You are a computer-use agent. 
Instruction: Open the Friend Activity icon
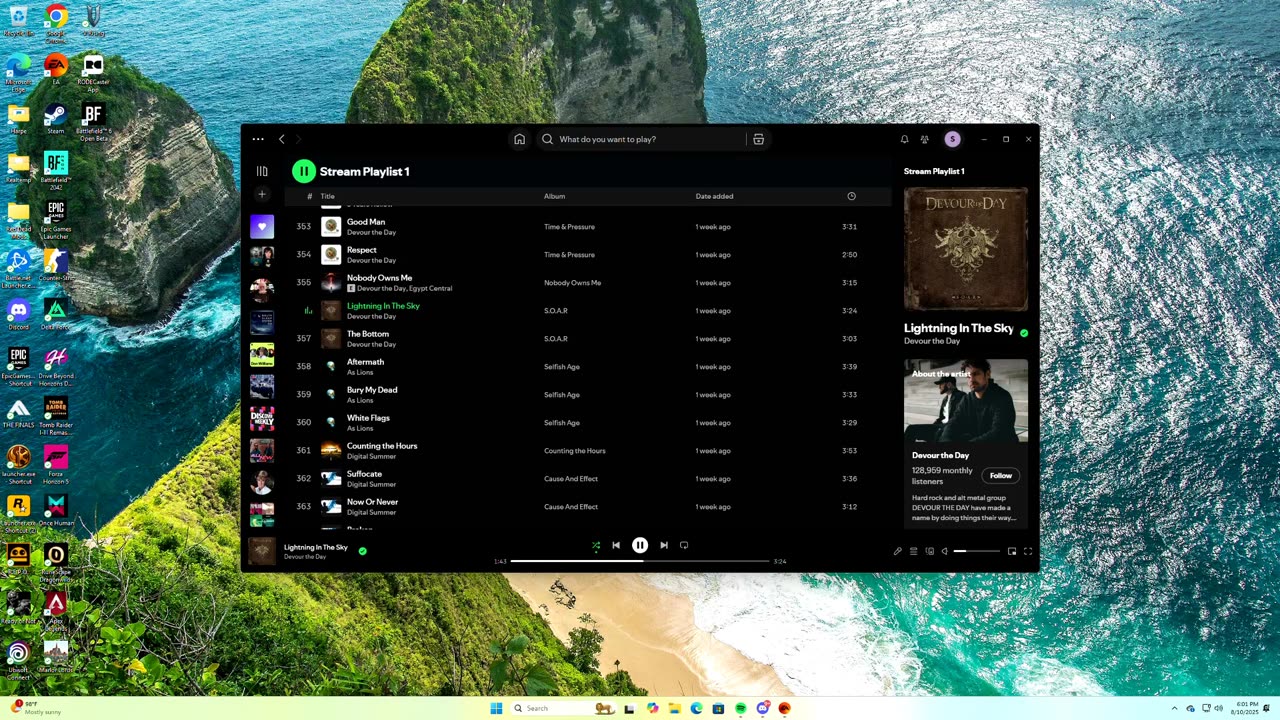[925, 139]
